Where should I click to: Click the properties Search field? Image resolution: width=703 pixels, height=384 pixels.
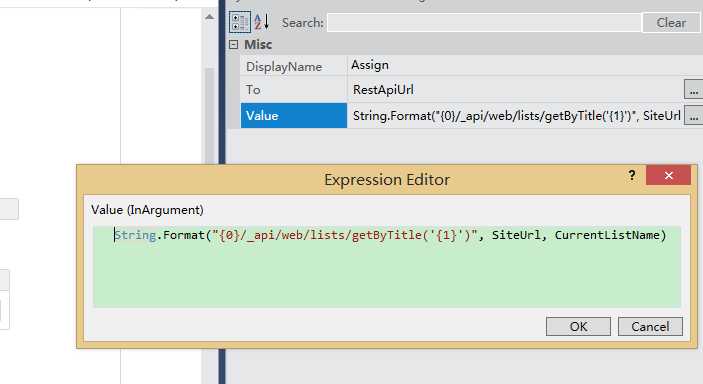(484, 22)
